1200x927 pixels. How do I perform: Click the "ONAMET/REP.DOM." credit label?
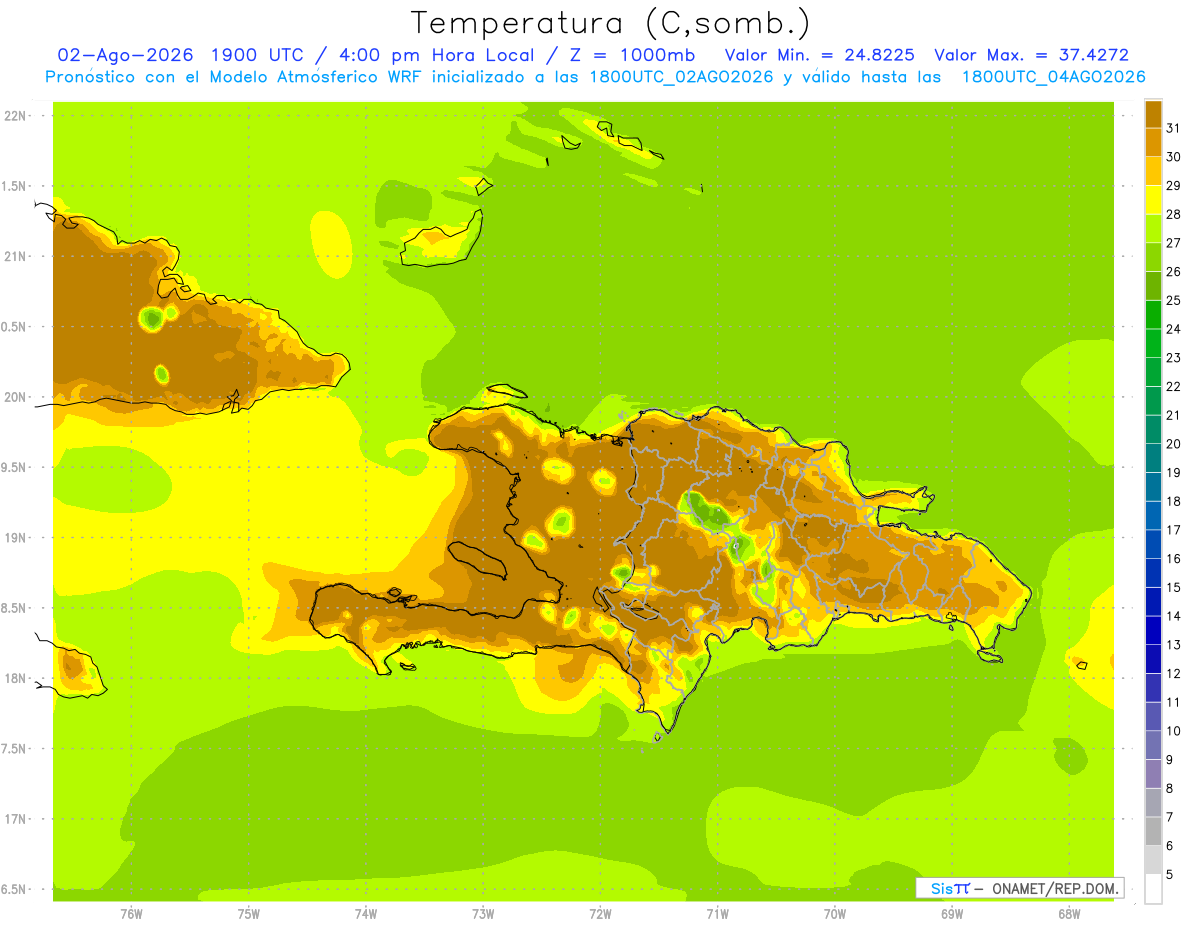point(1055,888)
